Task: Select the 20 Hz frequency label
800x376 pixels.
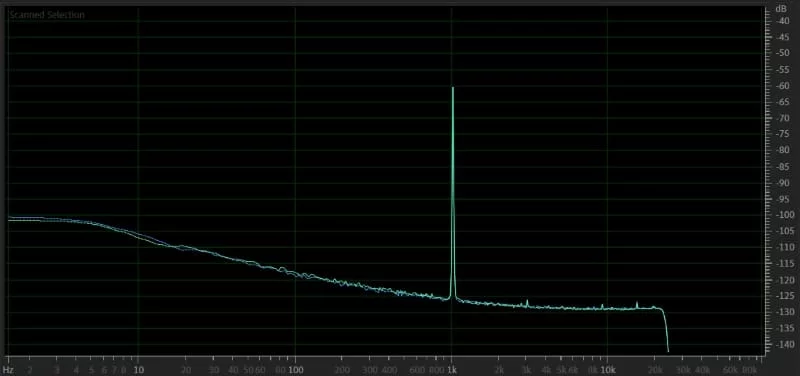Action: coord(186,369)
